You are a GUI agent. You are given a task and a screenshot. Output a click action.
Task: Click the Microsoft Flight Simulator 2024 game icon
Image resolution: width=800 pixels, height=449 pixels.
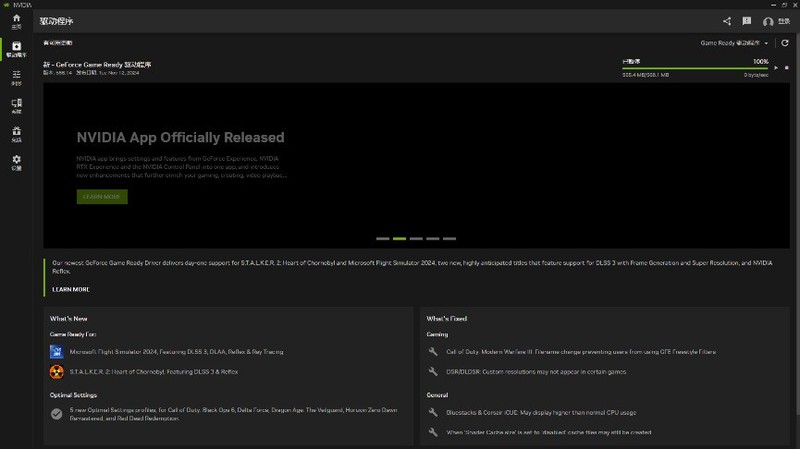57,352
